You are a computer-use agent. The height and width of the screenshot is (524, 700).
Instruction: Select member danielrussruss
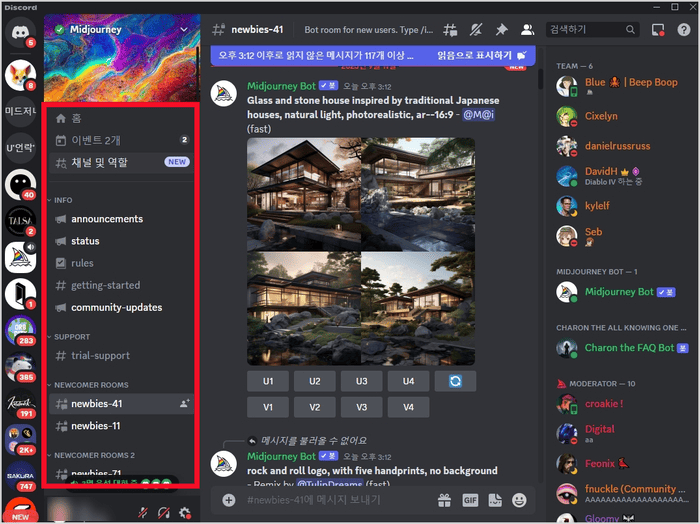(x=622, y=146)
